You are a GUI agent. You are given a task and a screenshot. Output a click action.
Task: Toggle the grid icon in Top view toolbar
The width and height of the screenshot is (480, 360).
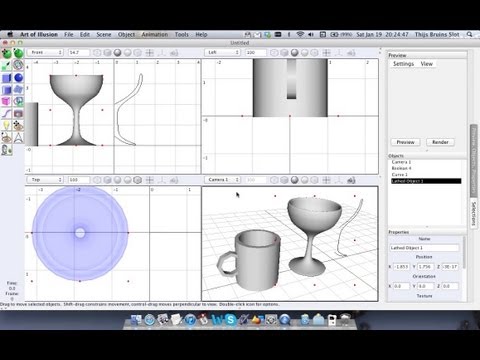pos(149,180)
